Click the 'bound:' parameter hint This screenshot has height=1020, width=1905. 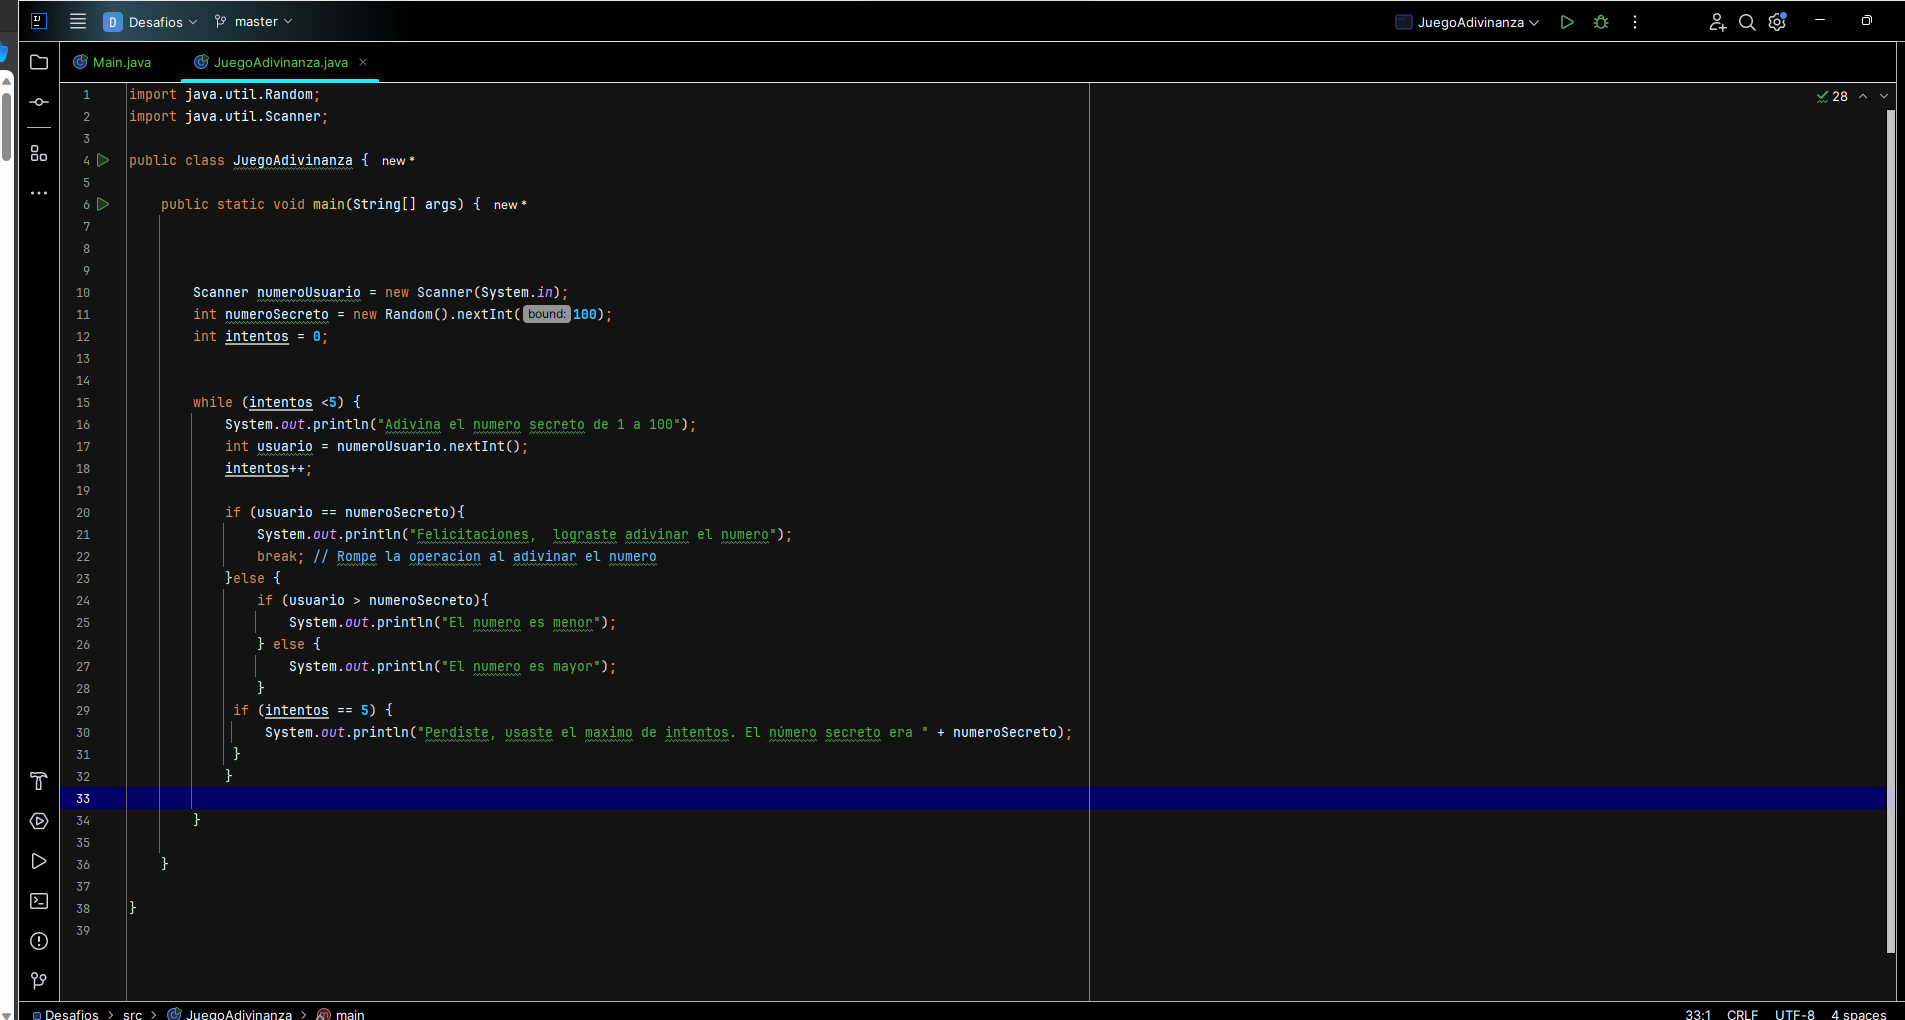[547, 314]
